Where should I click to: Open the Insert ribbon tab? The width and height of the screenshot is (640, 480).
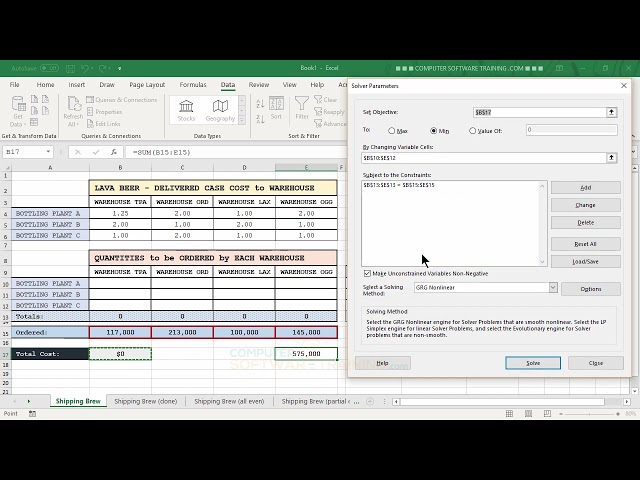click(x=77, y=84)
